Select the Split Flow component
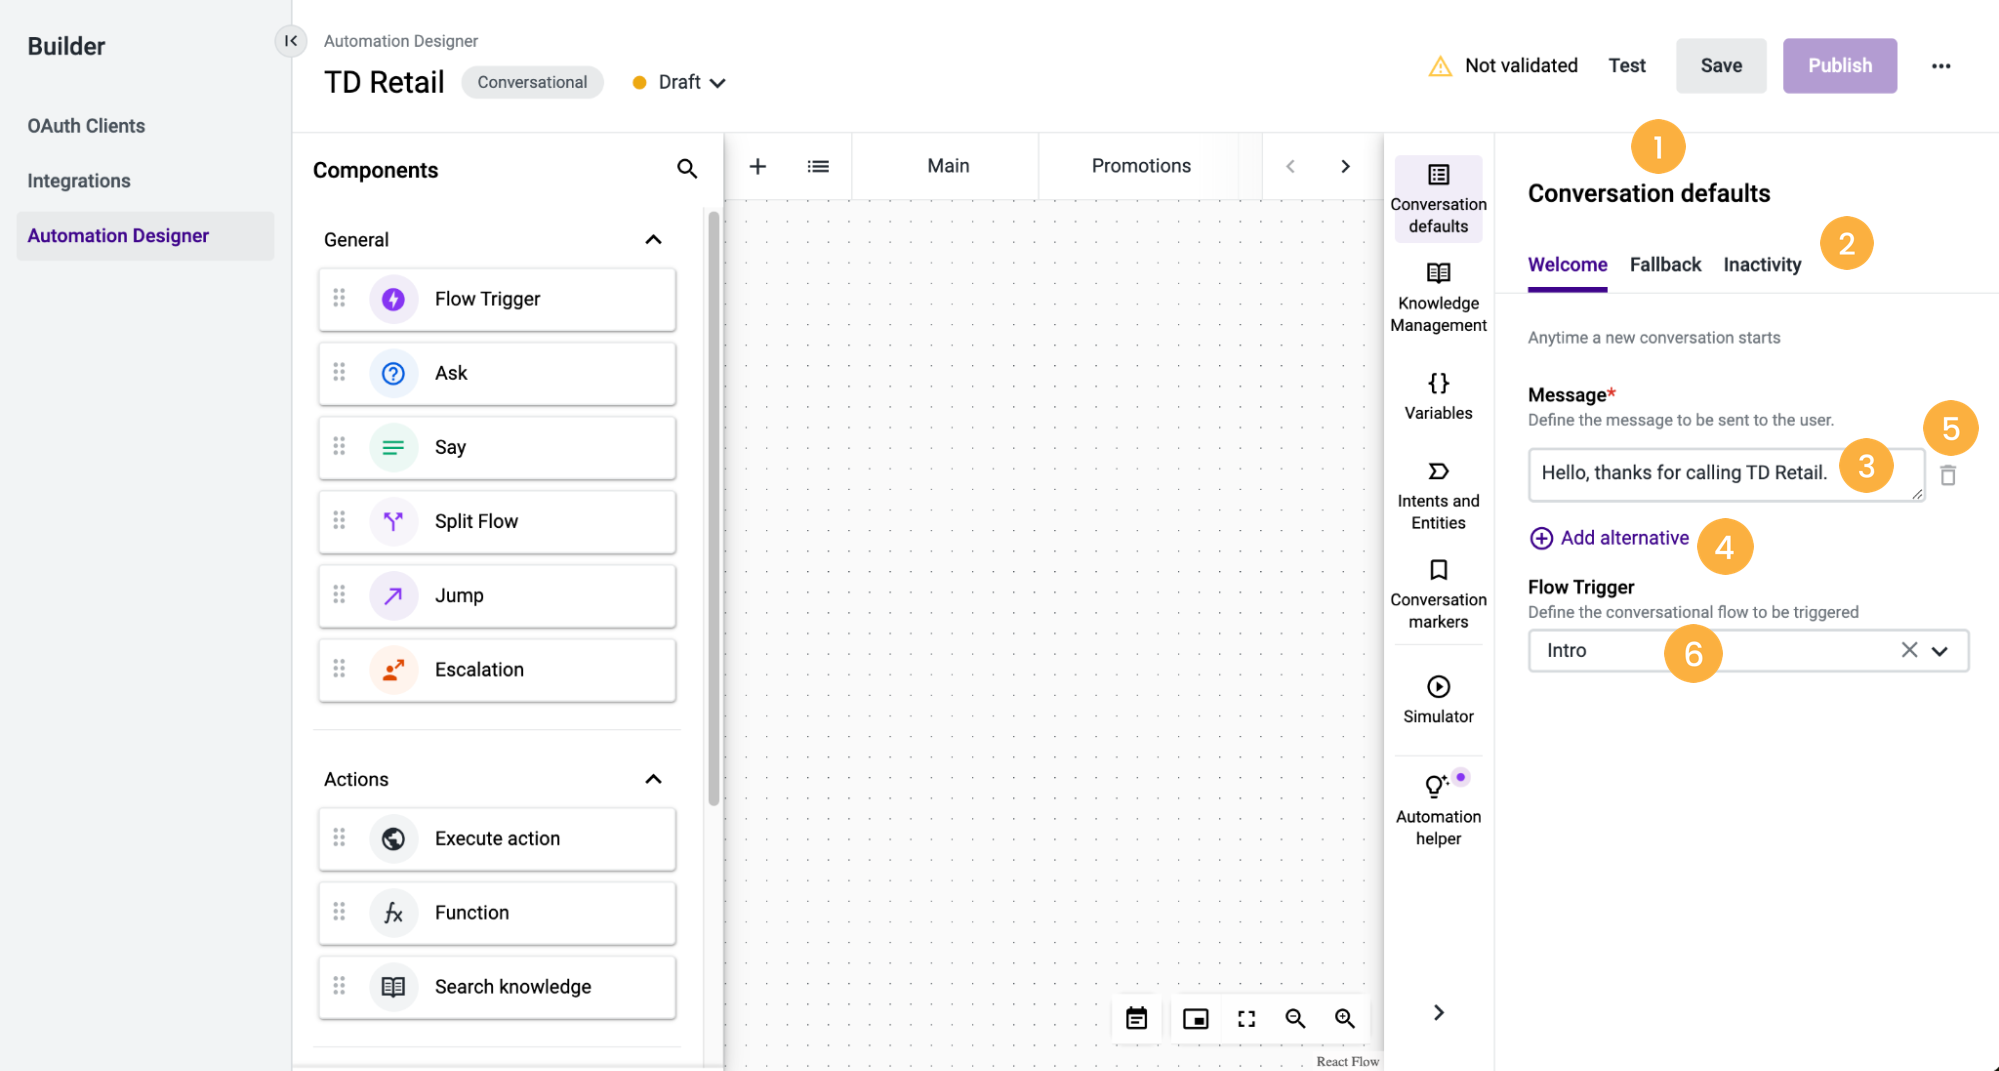The height and width of the screenshot is (1071, 1999). point(497,521)
